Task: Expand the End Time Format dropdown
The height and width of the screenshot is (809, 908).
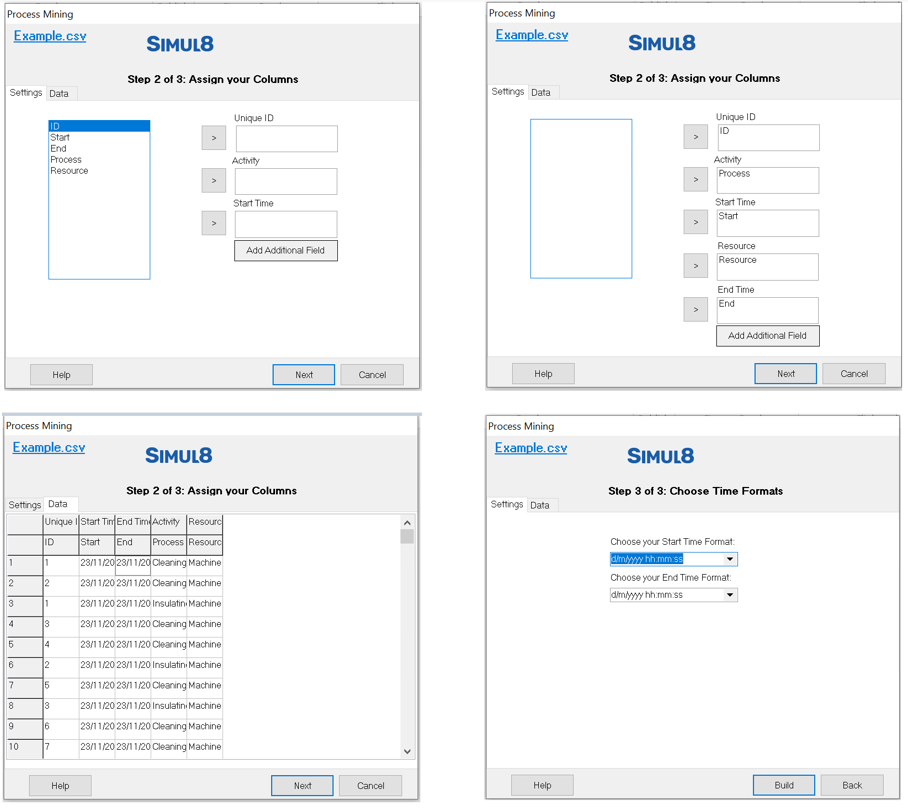Action: 730,595
